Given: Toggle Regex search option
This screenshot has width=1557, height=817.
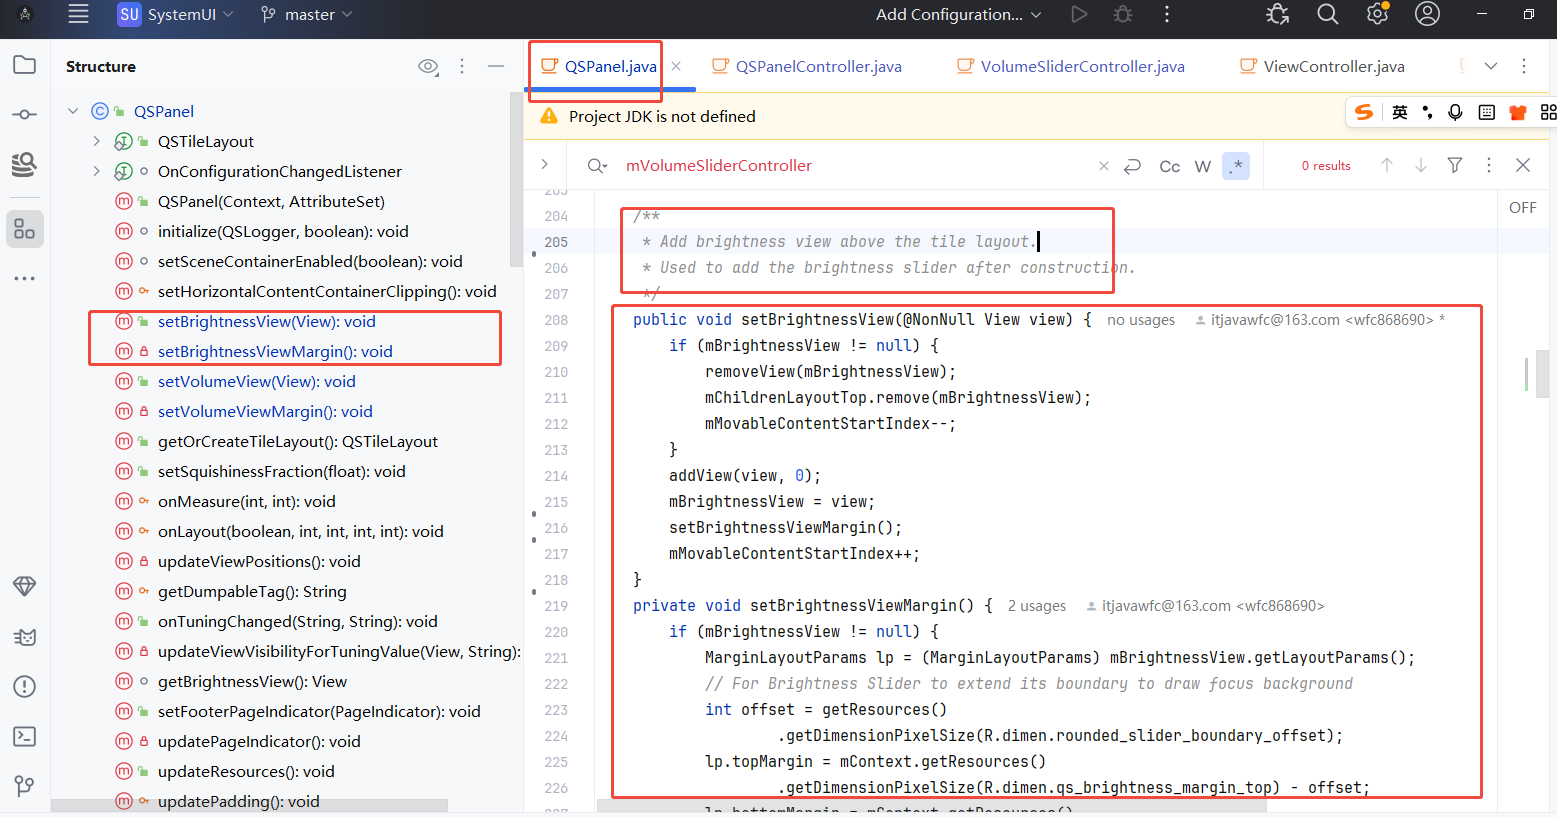Looking at the screenshot, I should [1236, 166].
